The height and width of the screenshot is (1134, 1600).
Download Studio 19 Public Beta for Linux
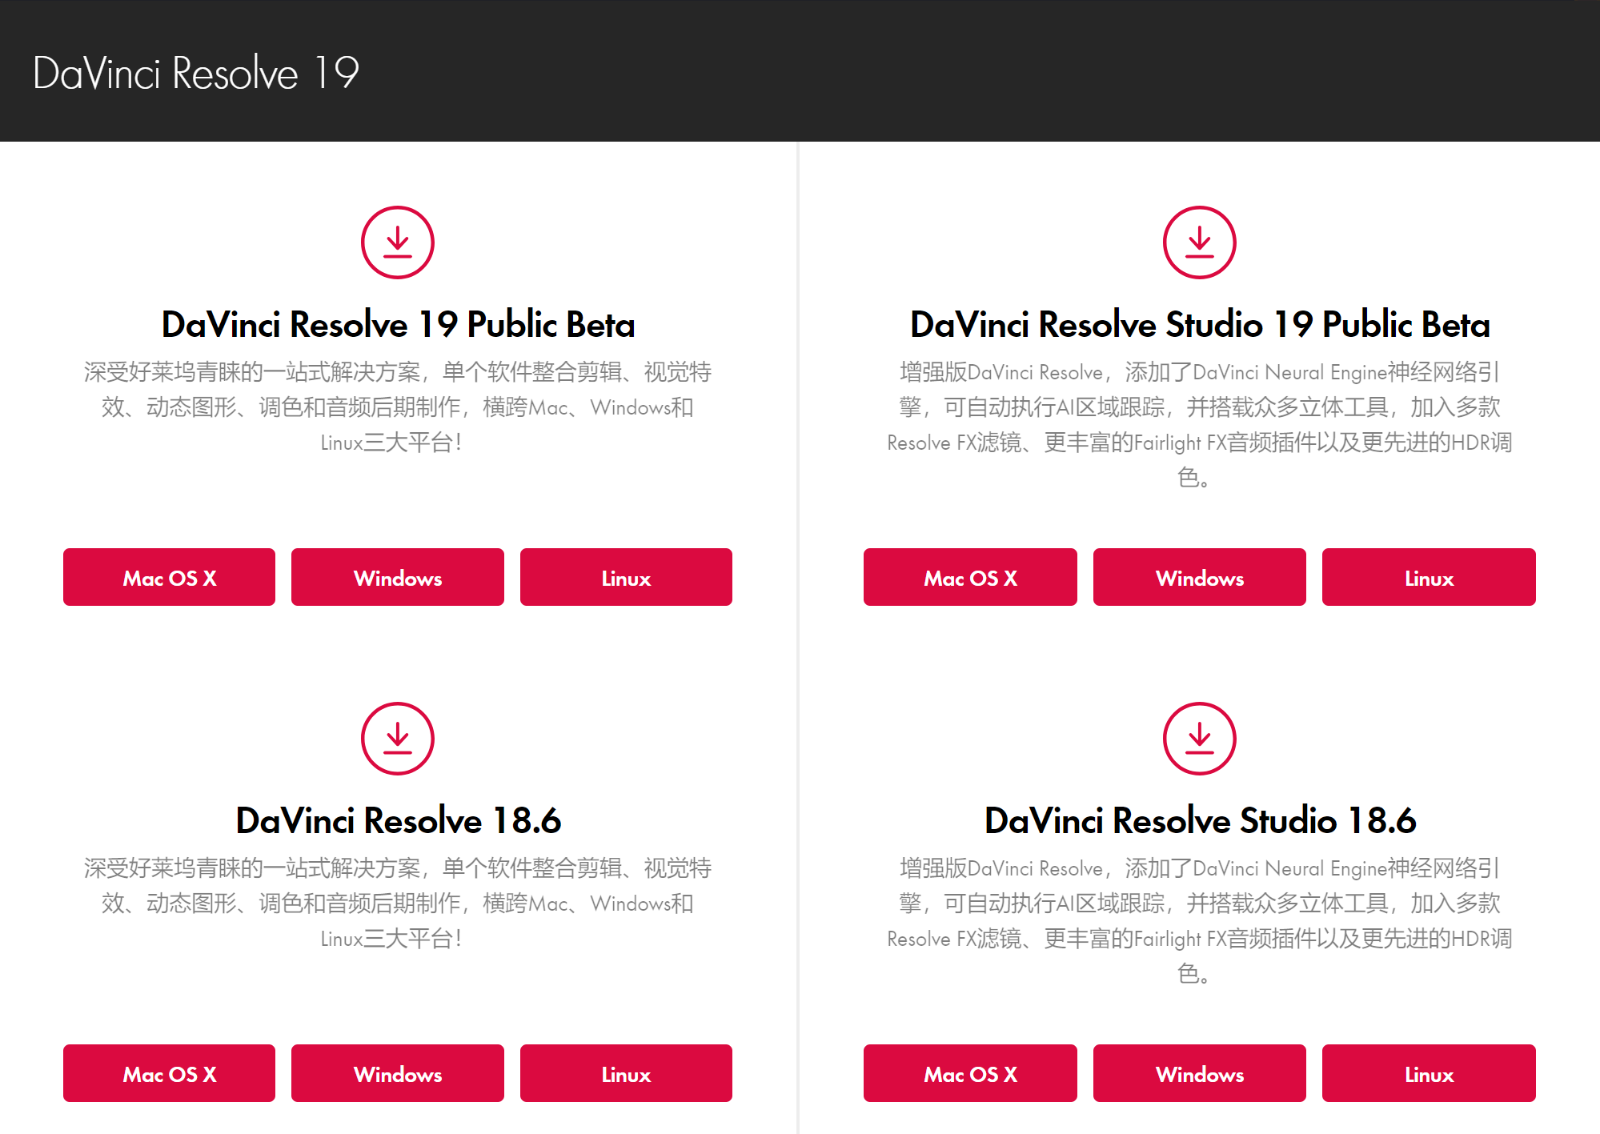click(1429, 577)
